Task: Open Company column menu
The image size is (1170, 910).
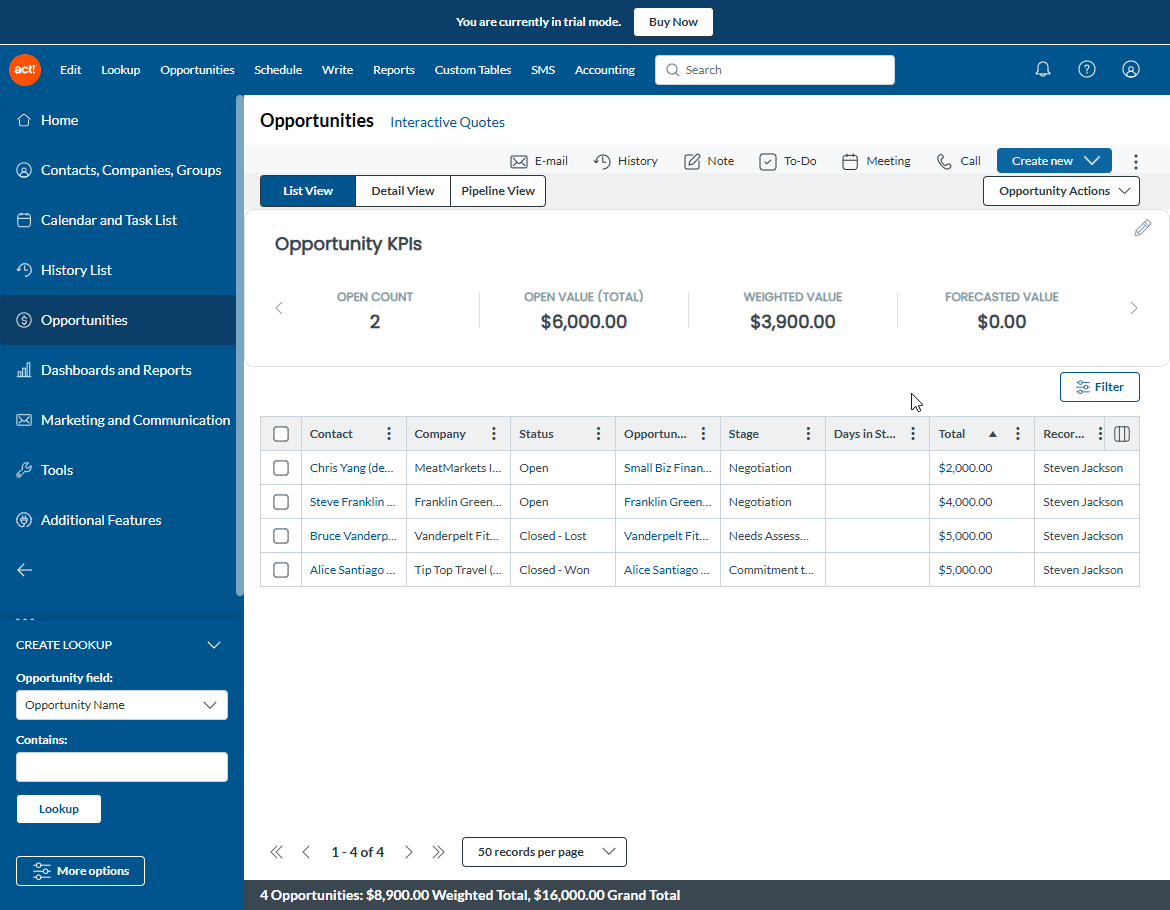Action: [x=493, y=434]
